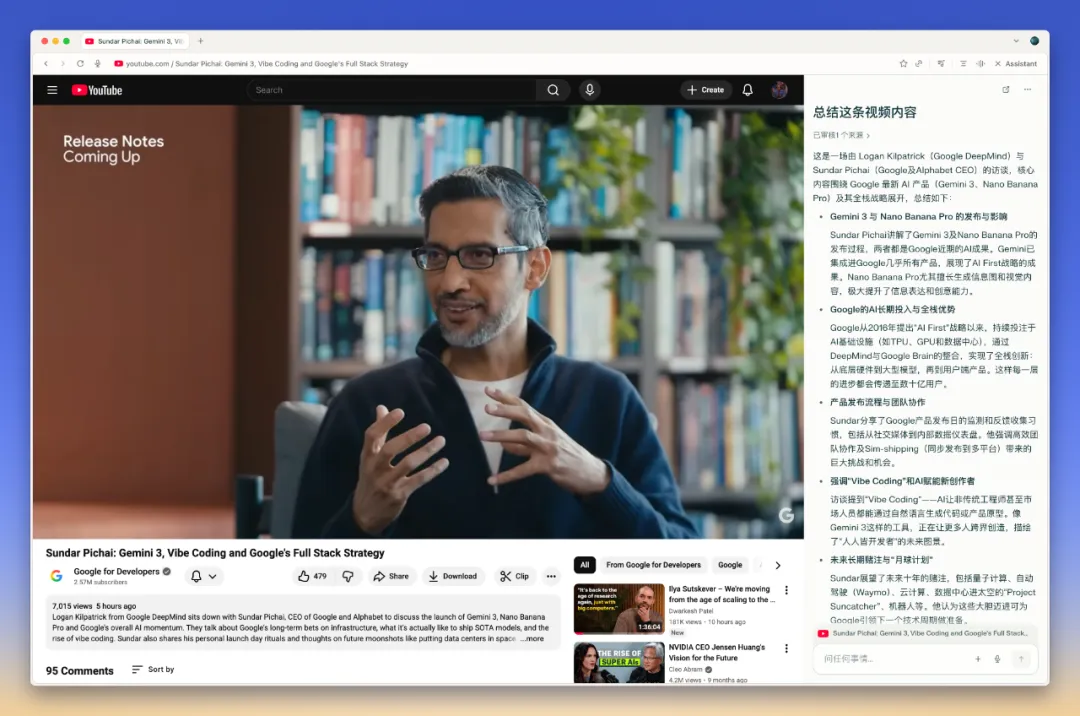The width and height of the screenshot is (1080, 716).
Task: Open more actions ellipsis beside Clip
Action: [551, 576]
